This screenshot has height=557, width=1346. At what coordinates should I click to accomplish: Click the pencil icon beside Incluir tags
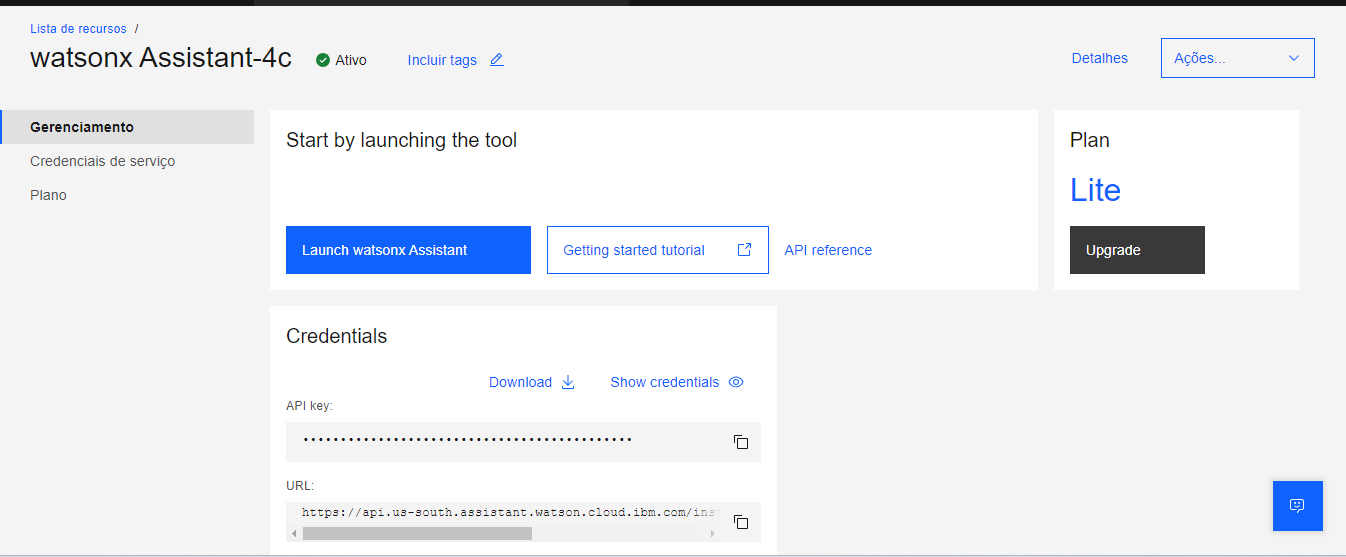coord(497,60)
